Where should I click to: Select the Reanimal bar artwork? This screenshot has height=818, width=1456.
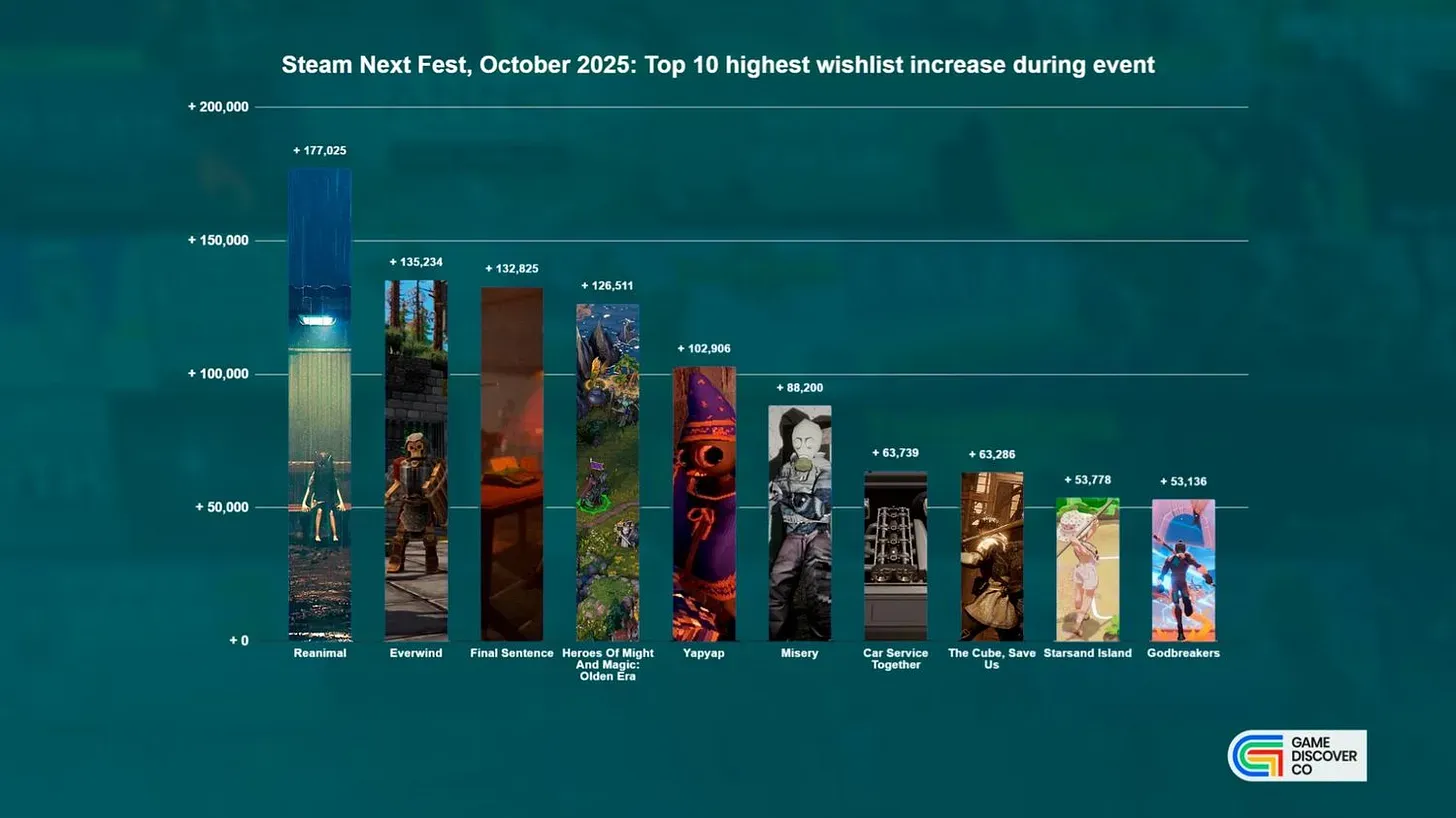319,400
